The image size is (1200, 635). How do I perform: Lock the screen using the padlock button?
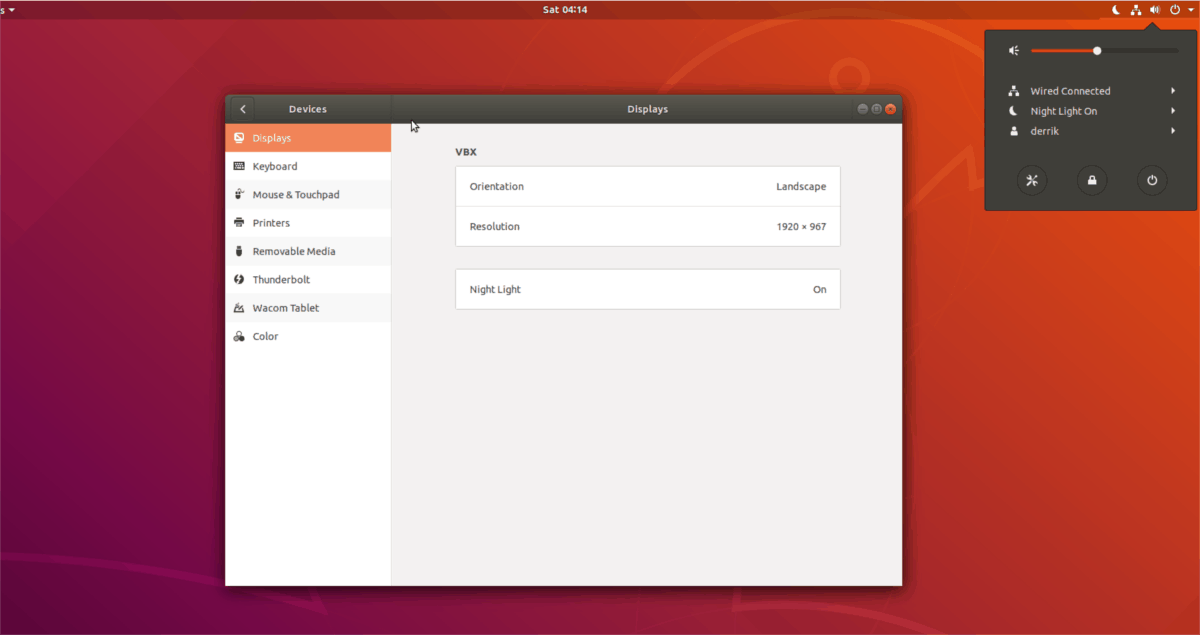pyautogui.click(x=1091, y=180)
